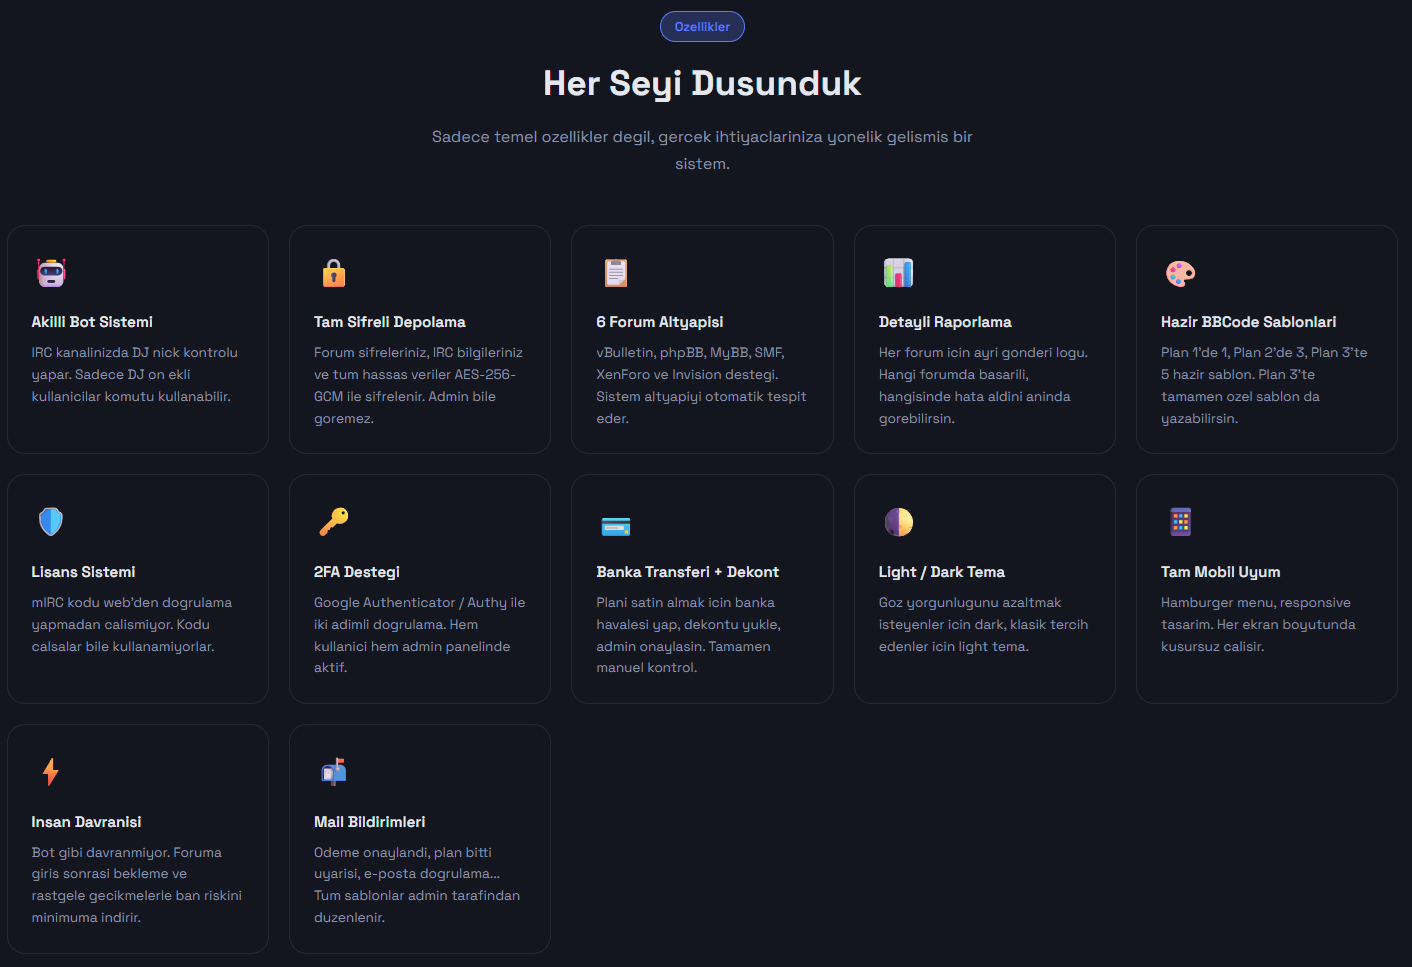Click the Her Seyi Dusunduk heading
This screenshot has width=1412, height=967.
pyautogui.click(x=702, y=84)
